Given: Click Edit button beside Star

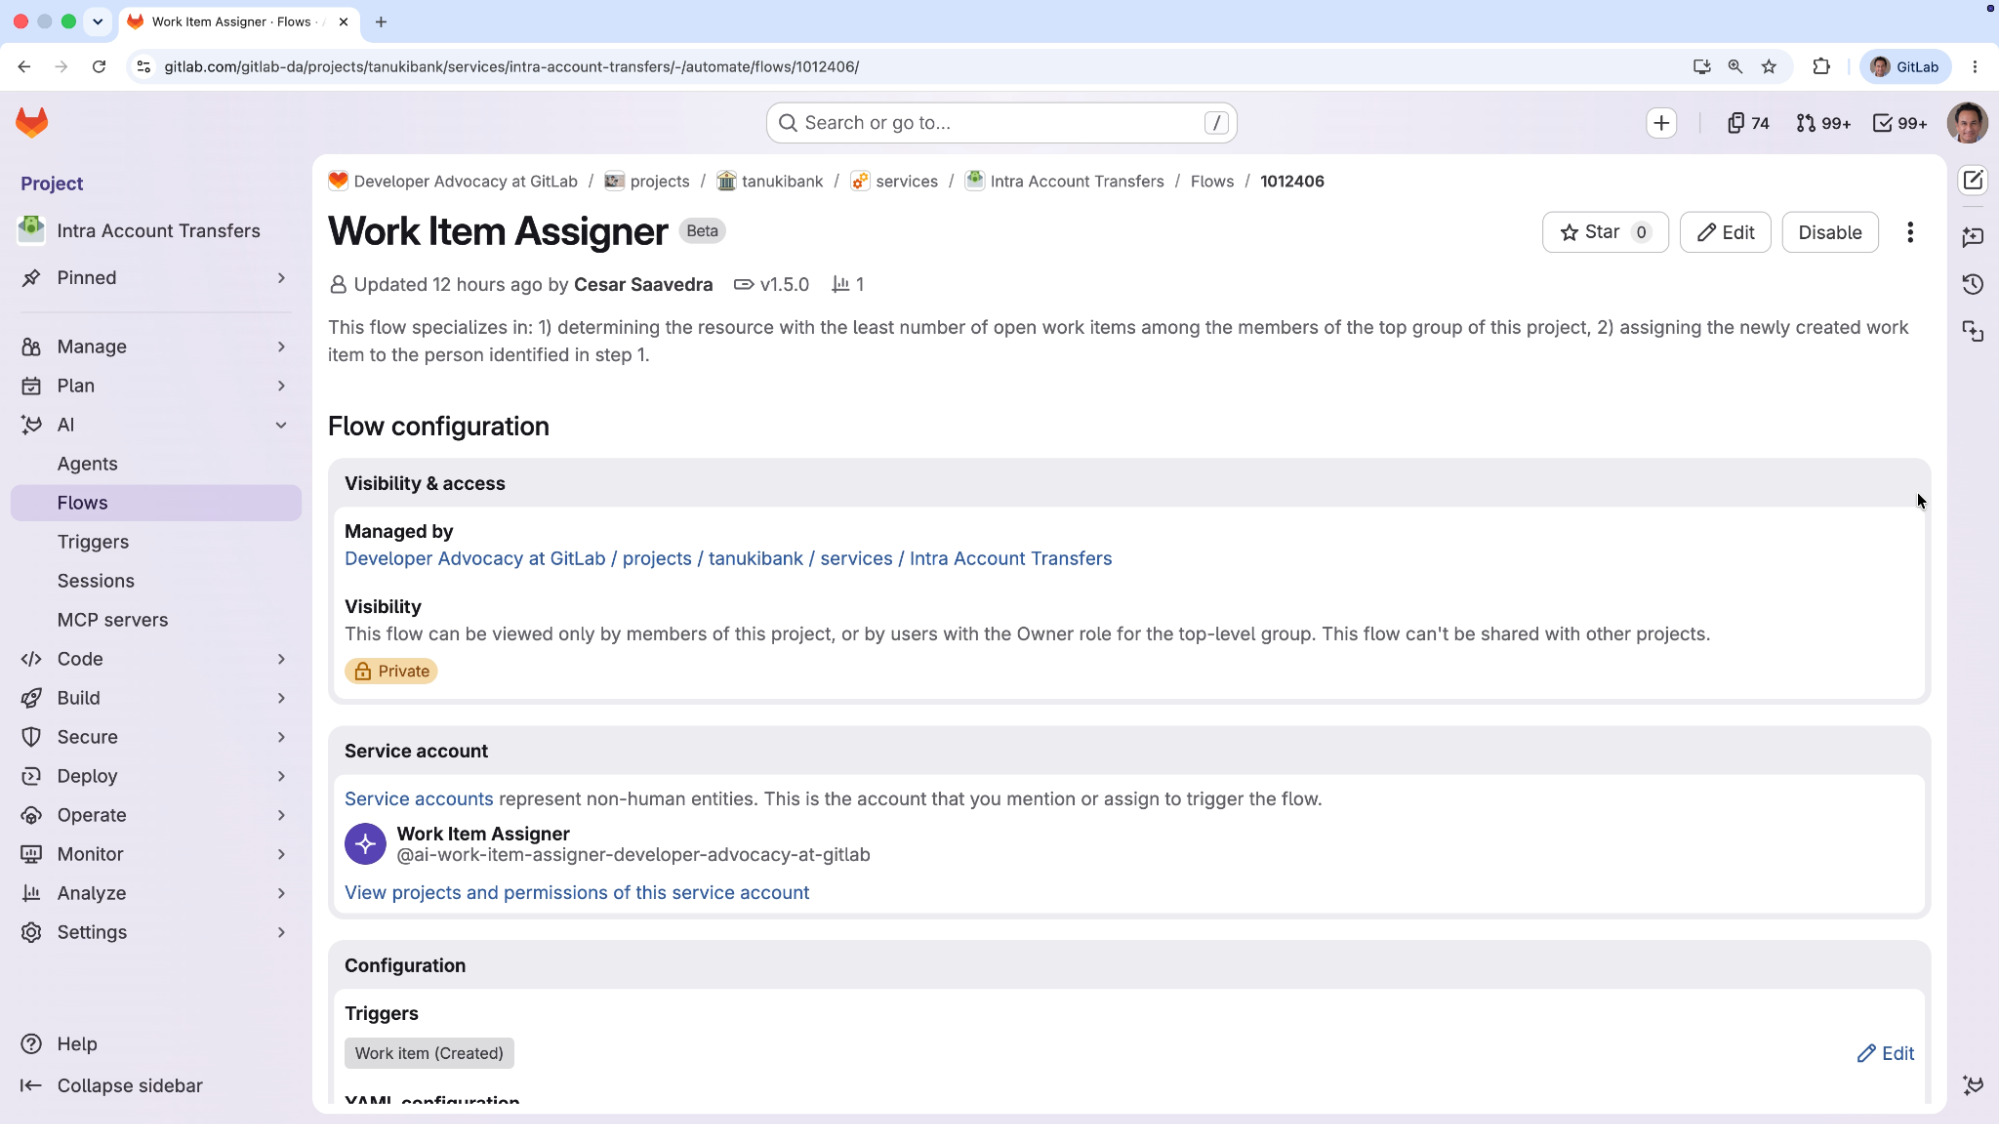Looking at the screenshot, I should coord(1725,233).
